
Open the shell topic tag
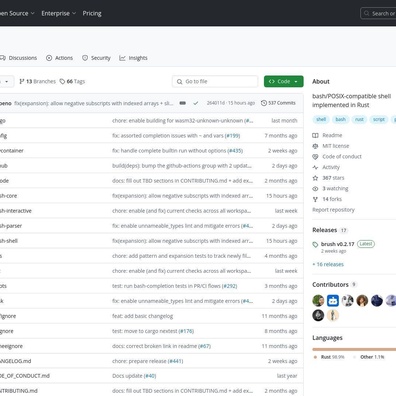click(x=321, y=119)
